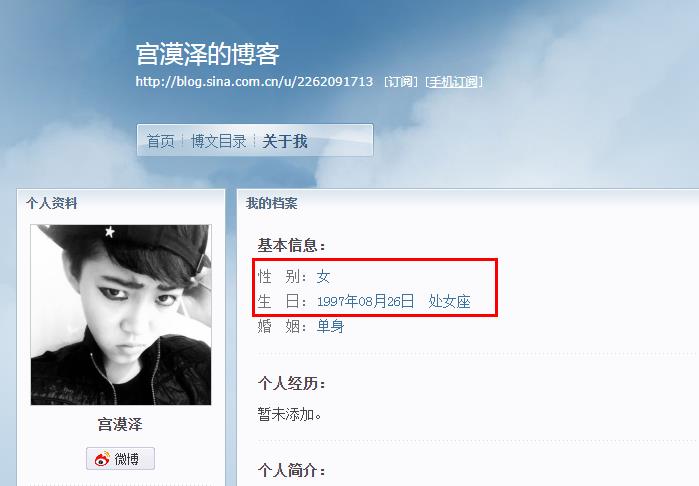
Task: Open the 微博 button under profile
Action: pos(120,458)
